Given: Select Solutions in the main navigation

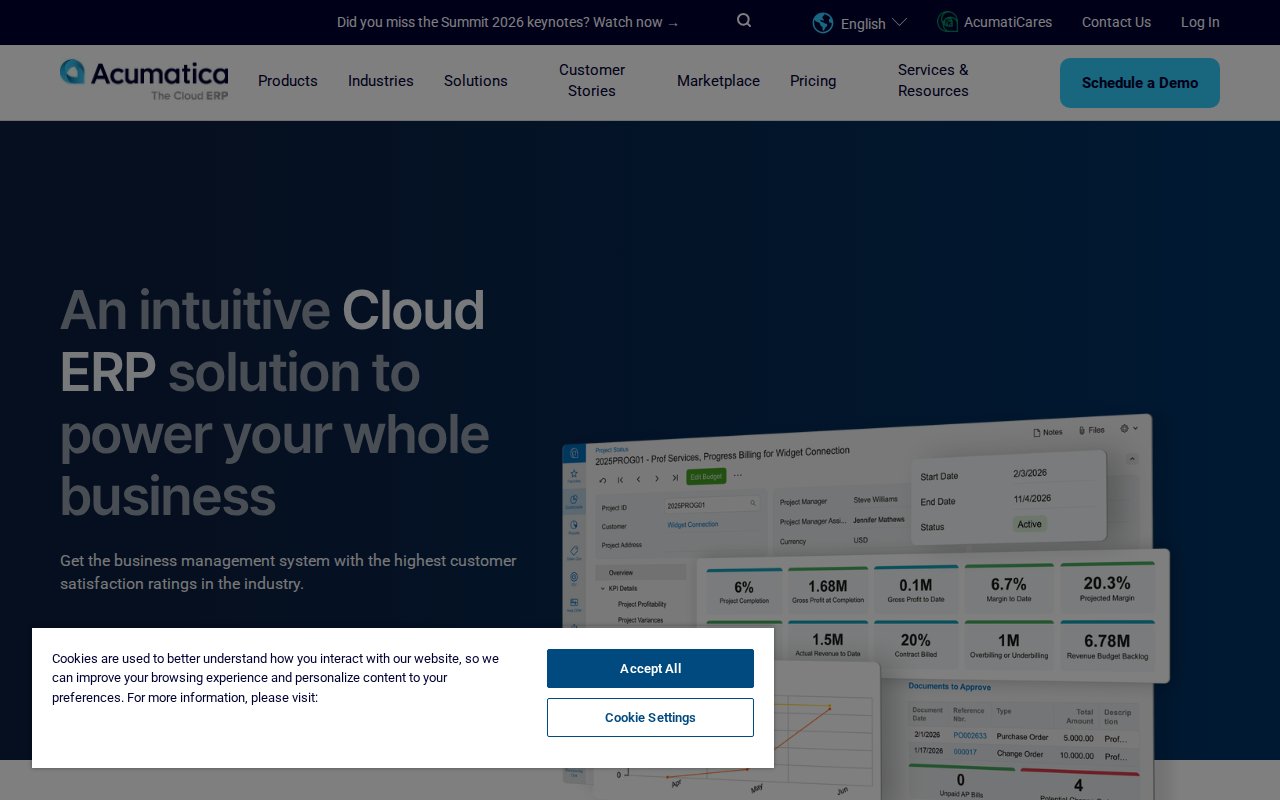Looking at the screenshot, I should click(x=476, y=81).
